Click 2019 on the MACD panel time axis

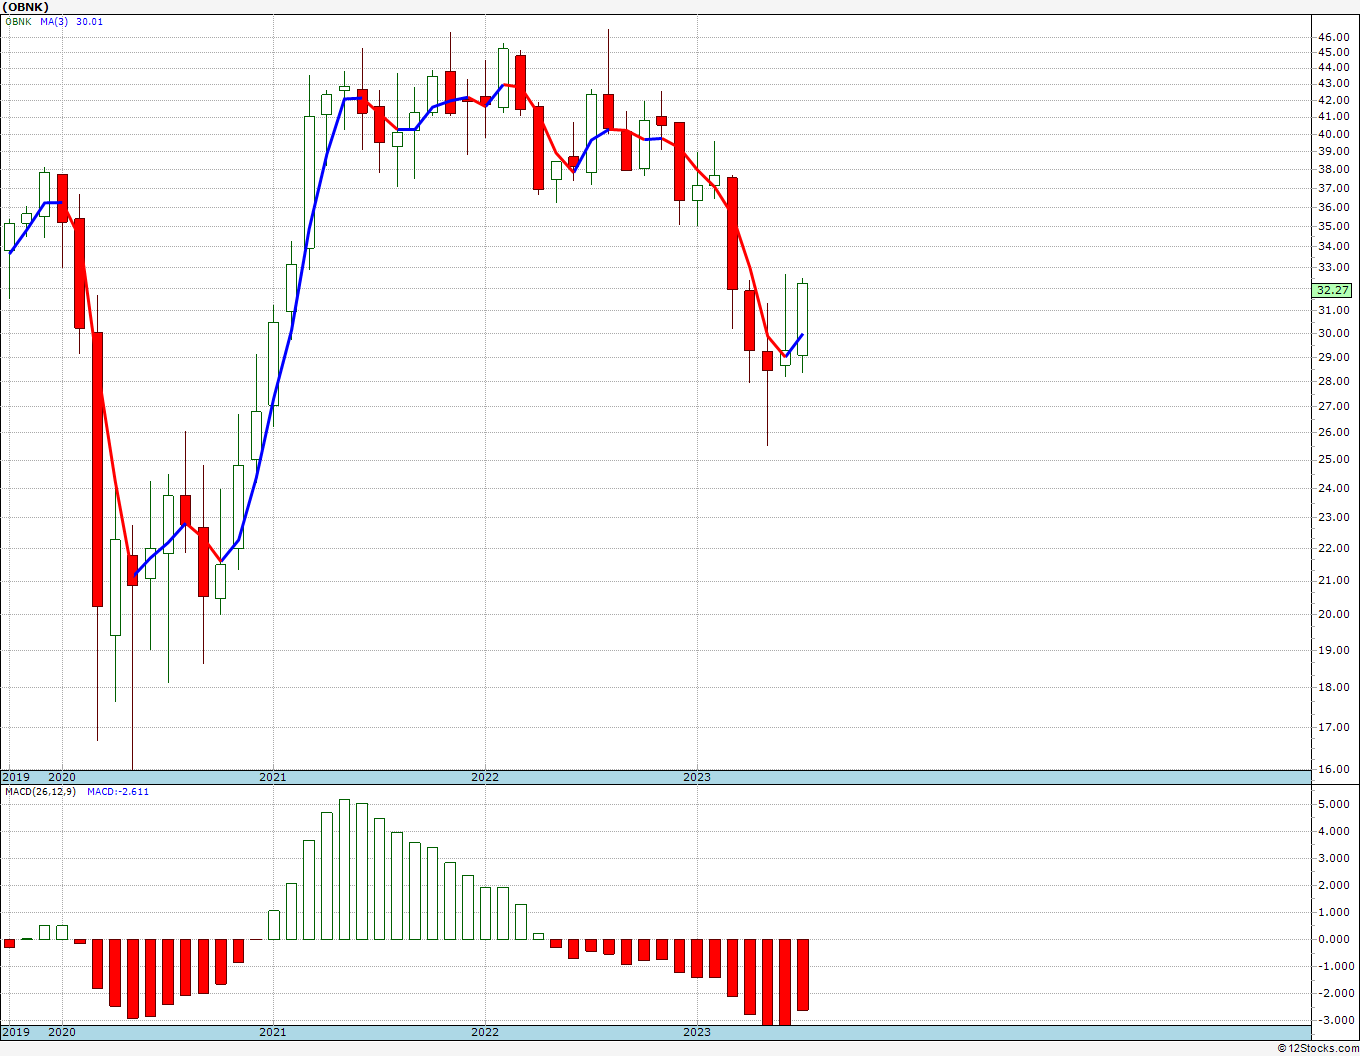coord(15,1032)
